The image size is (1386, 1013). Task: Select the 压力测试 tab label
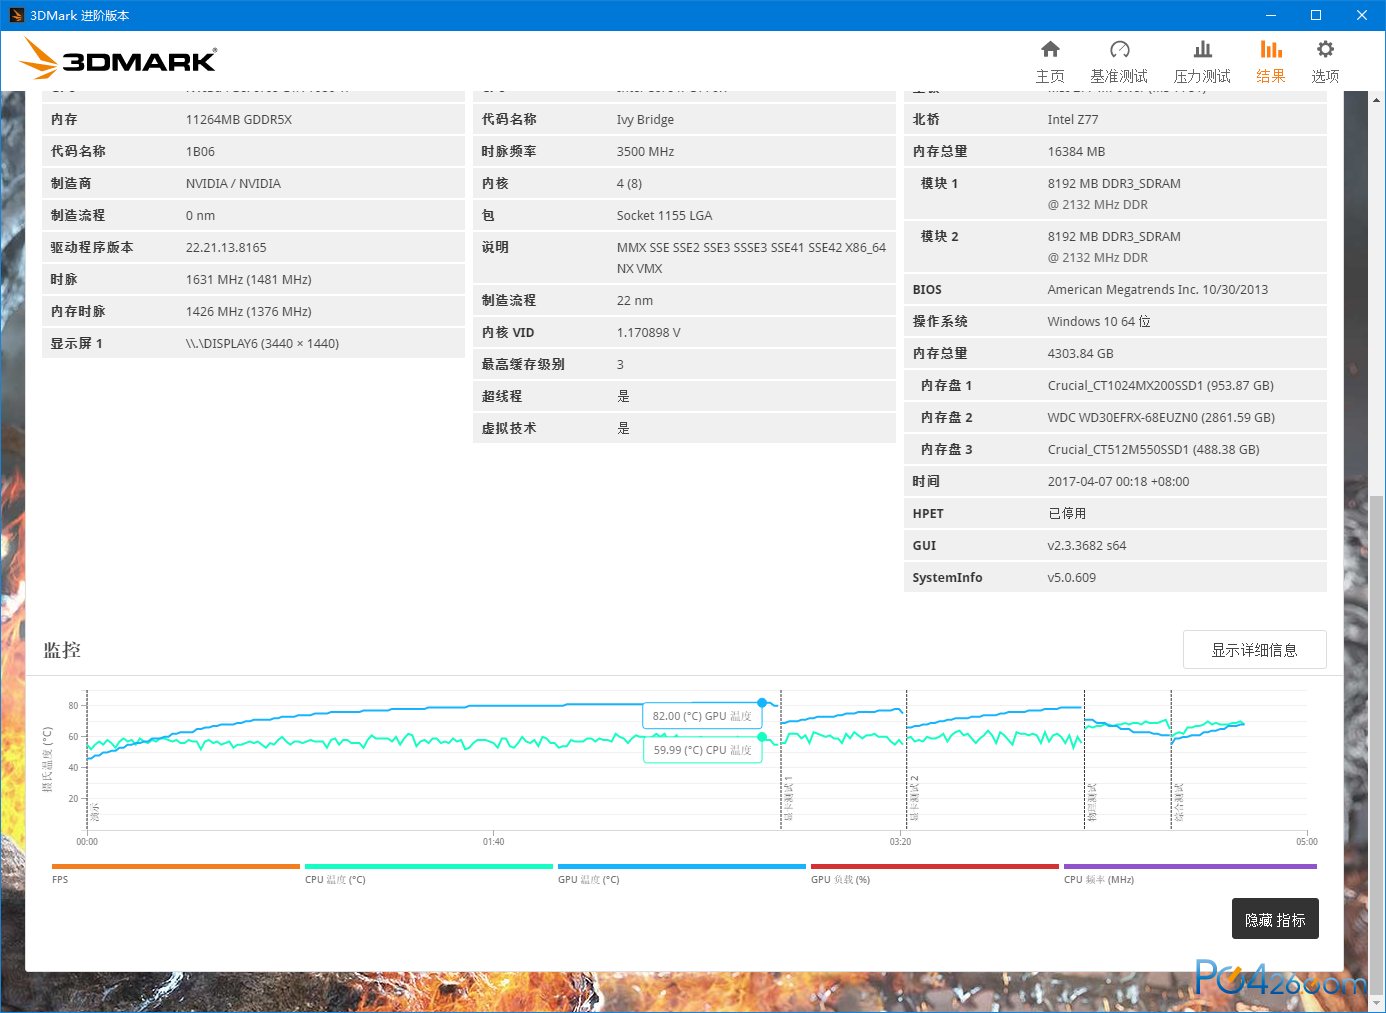(x=1202, y=76)
